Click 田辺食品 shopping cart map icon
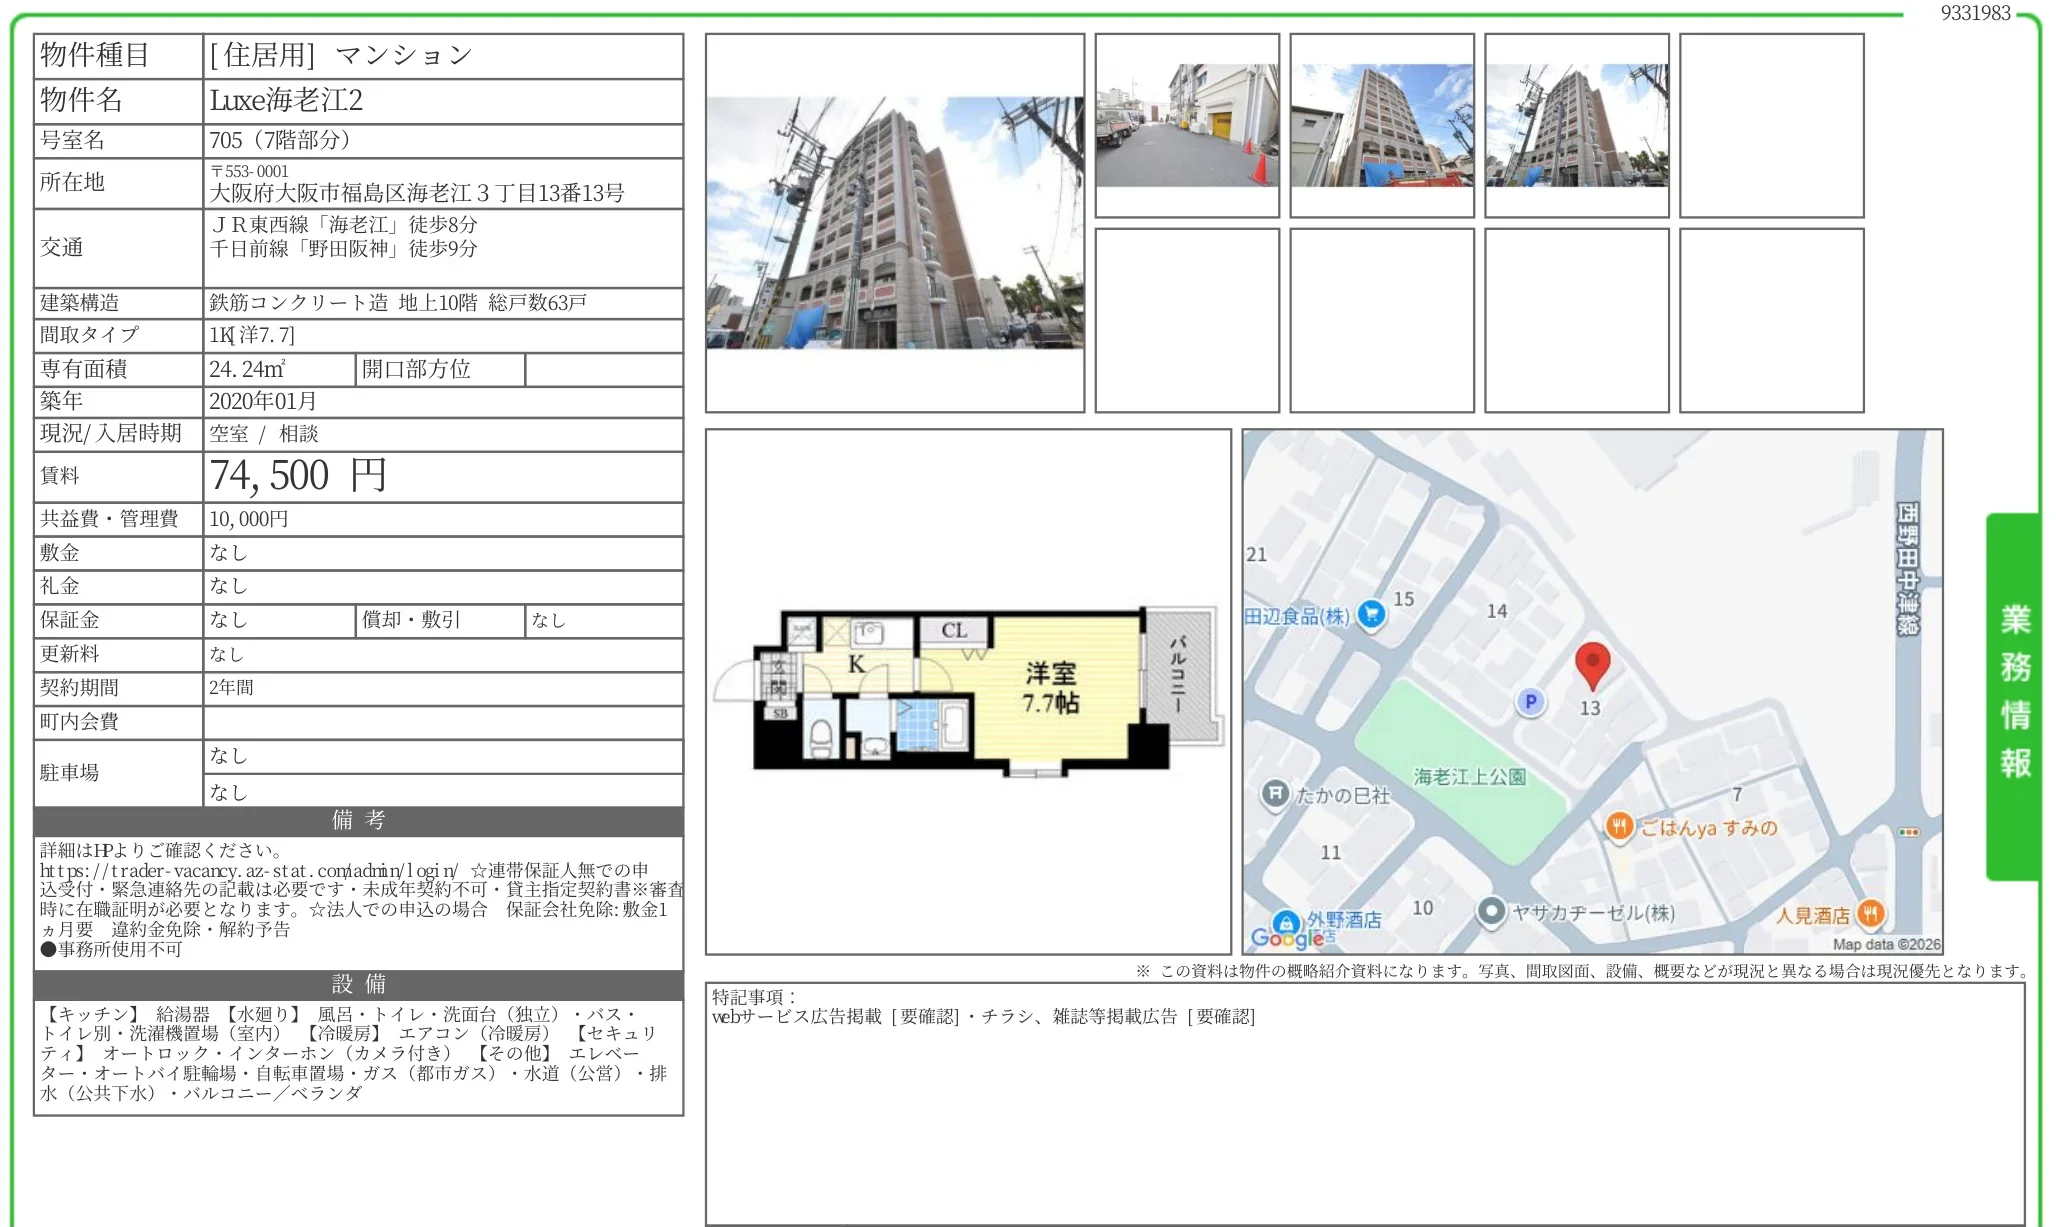This screenshot has width=2056, height=1227. (1372, 614)
